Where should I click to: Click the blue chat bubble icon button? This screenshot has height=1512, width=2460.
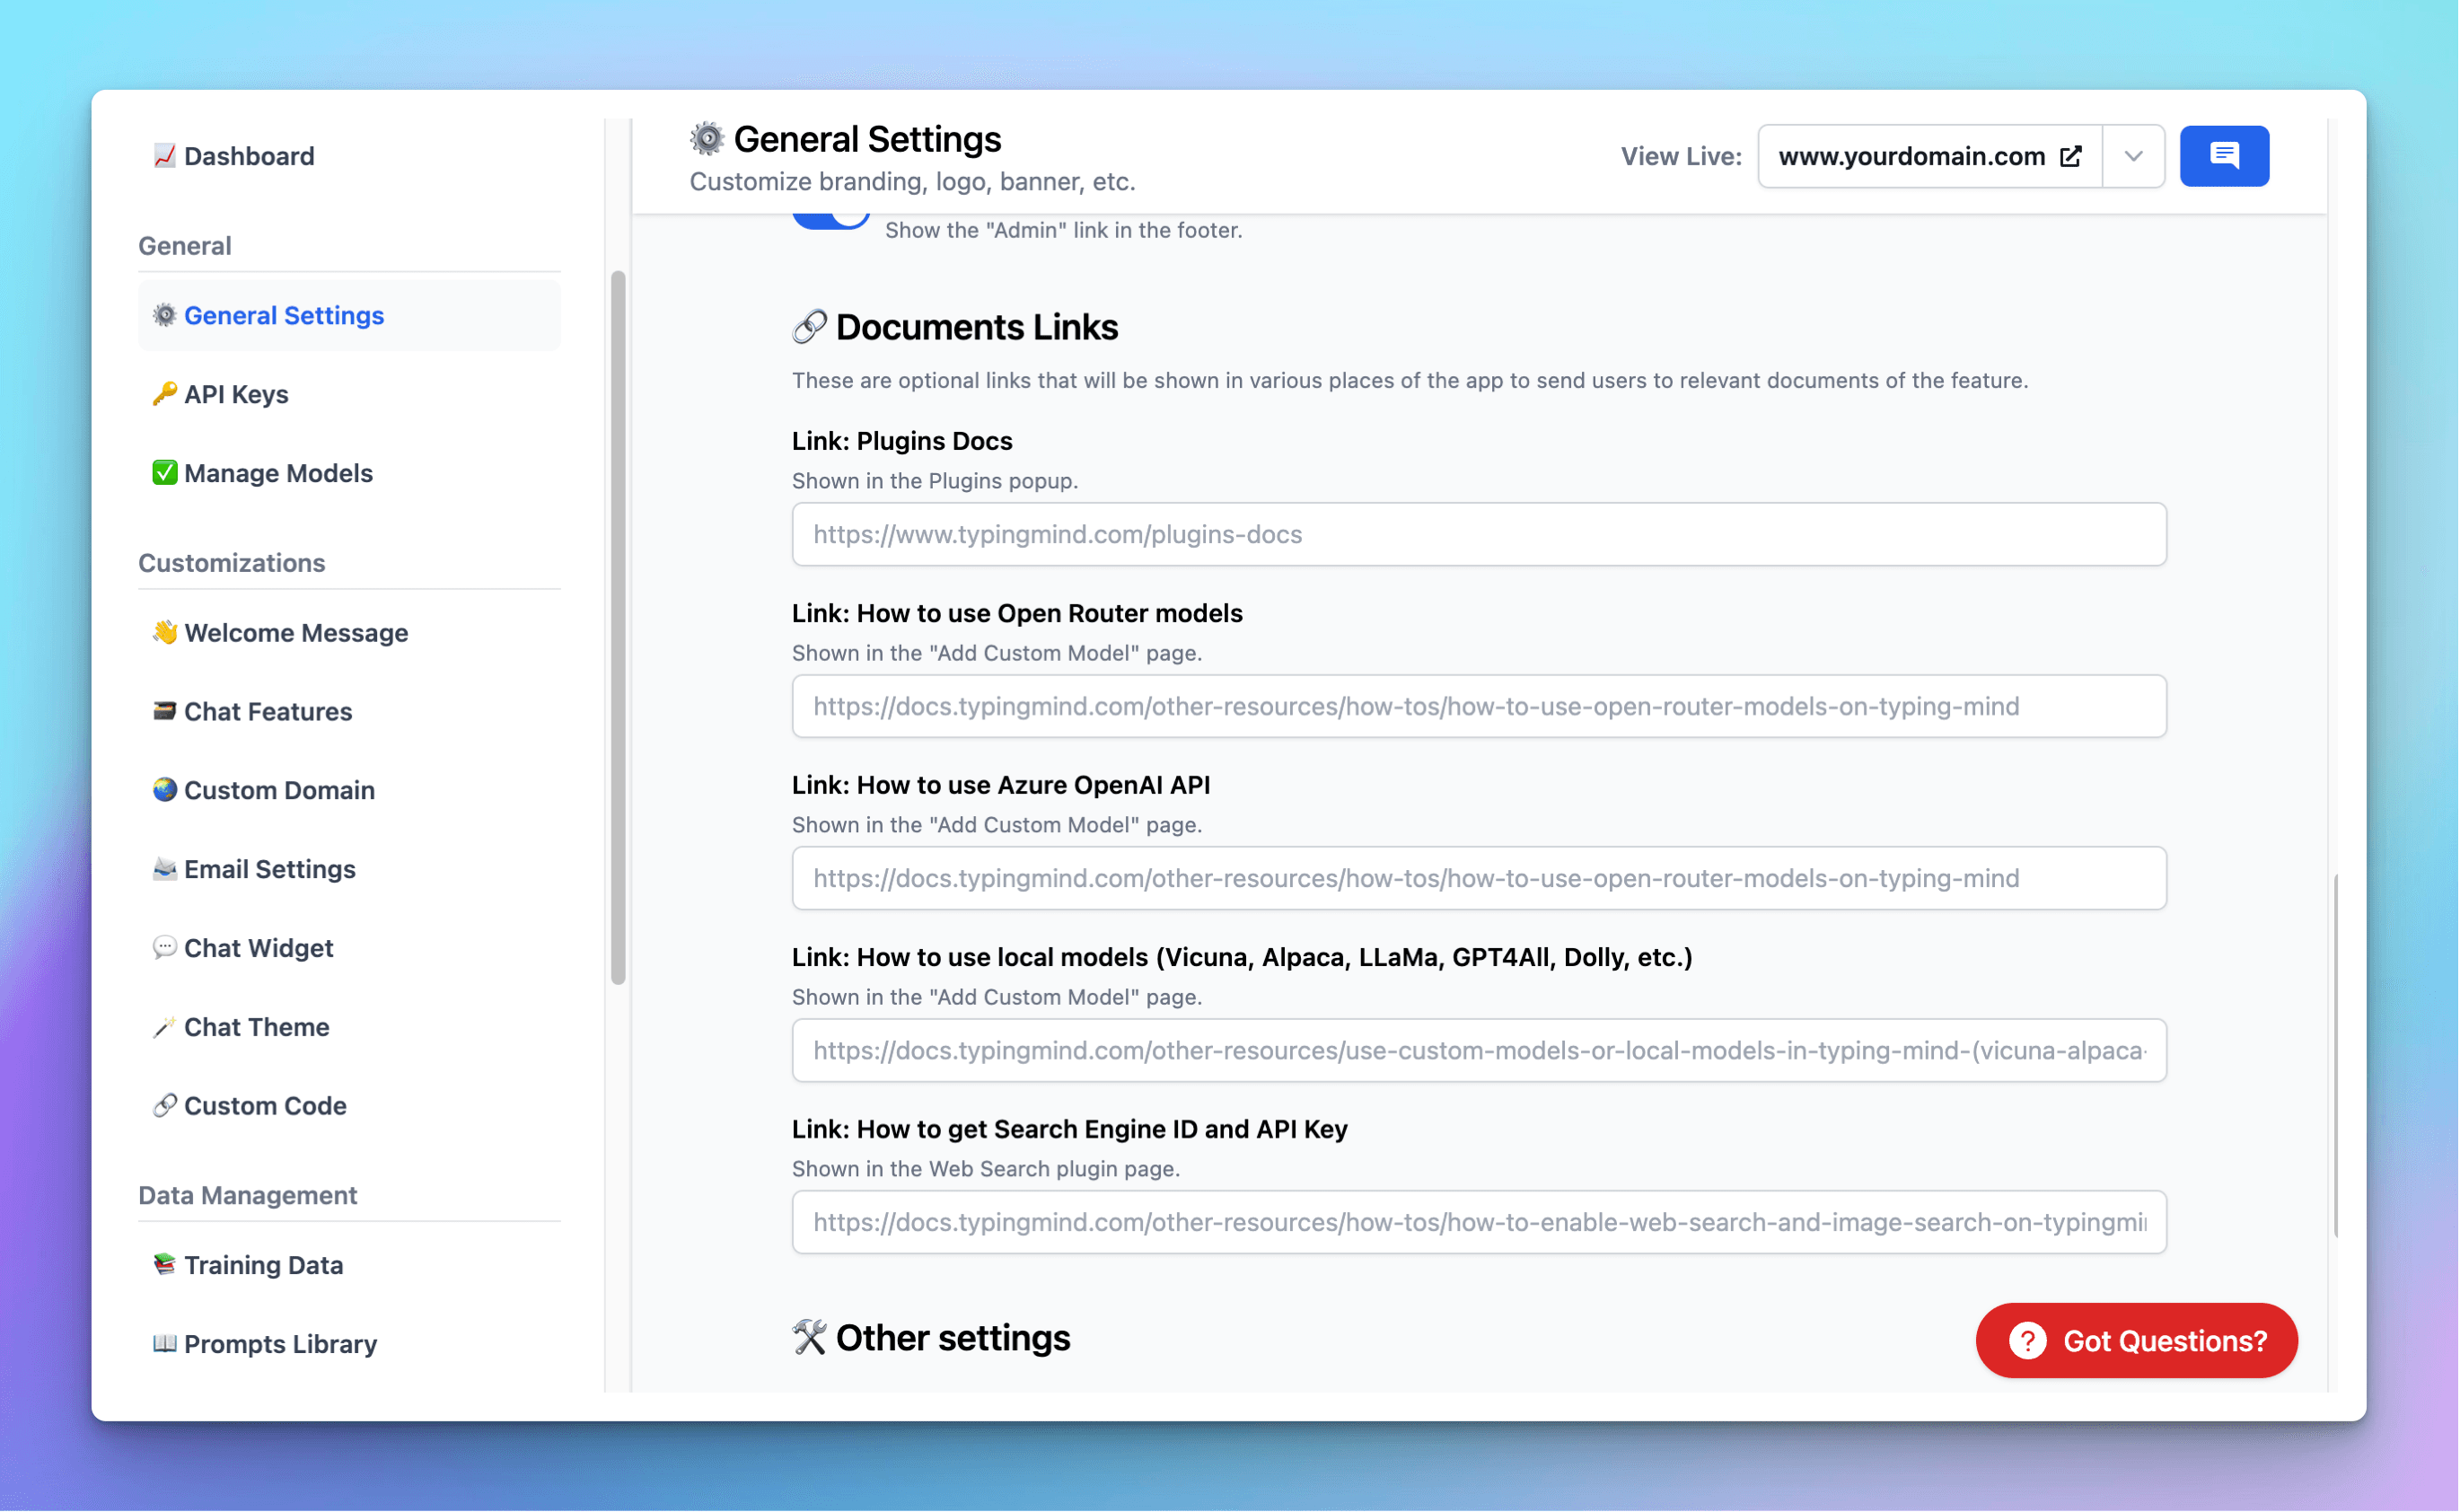coord(2223,156)
